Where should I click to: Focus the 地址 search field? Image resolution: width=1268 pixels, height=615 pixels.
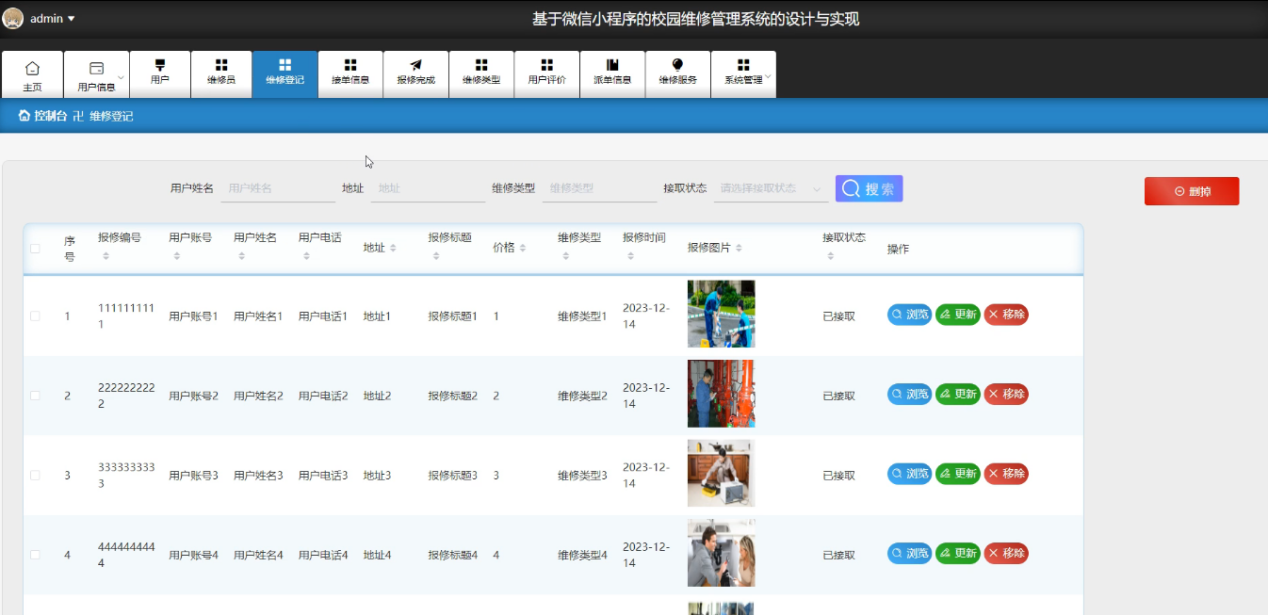pos(427,188)
